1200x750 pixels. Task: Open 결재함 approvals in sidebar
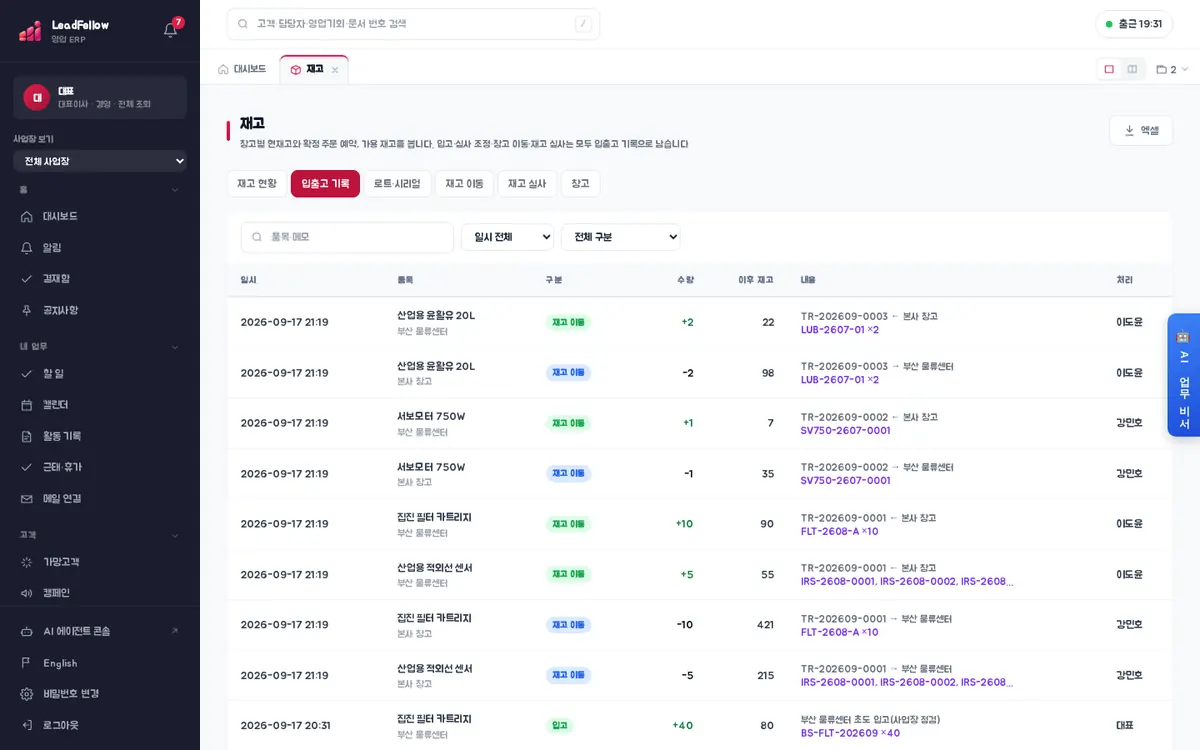(100, 278)
